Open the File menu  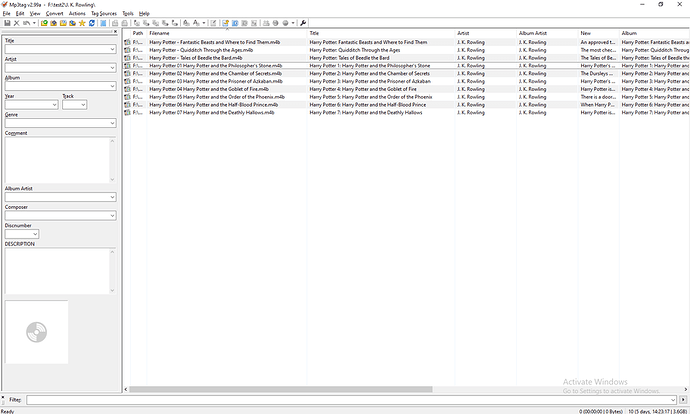point(7,14)
